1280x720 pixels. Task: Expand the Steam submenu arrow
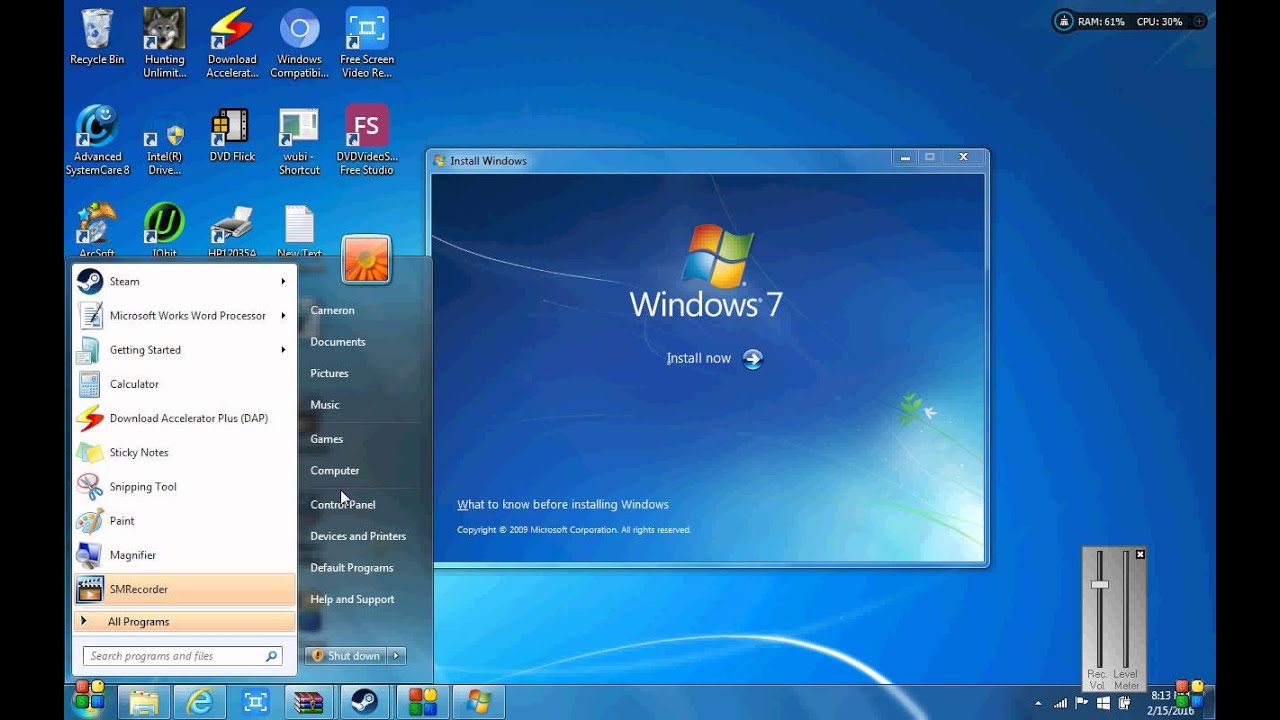(283, 282)
